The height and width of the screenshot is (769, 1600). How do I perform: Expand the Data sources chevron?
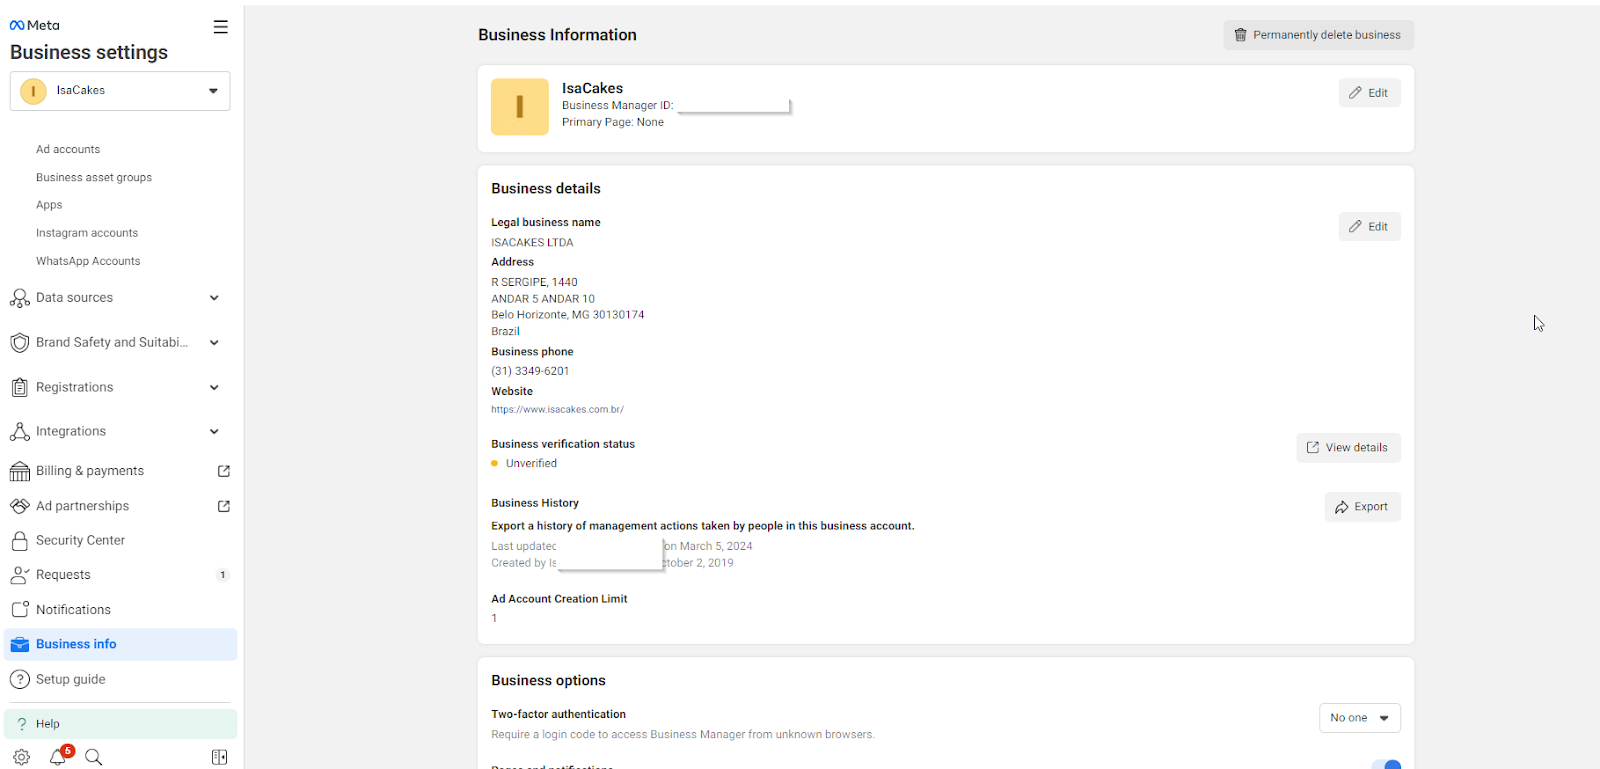214,298
